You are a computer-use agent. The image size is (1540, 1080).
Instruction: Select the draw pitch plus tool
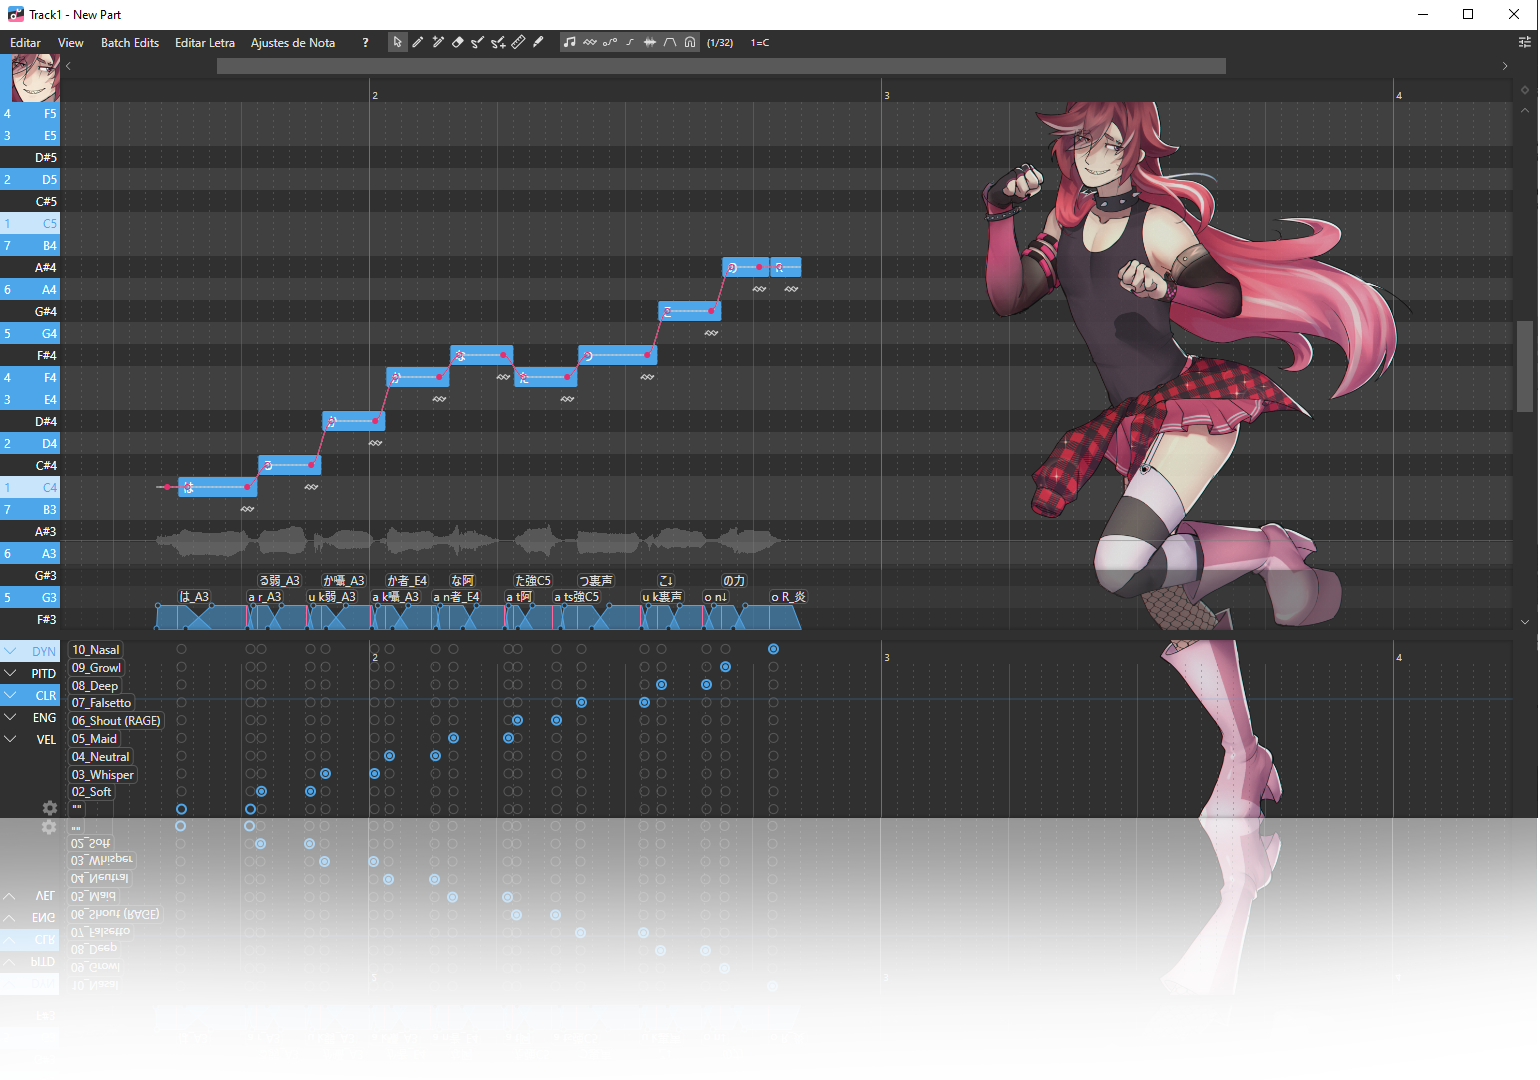(x=498, y=42)
